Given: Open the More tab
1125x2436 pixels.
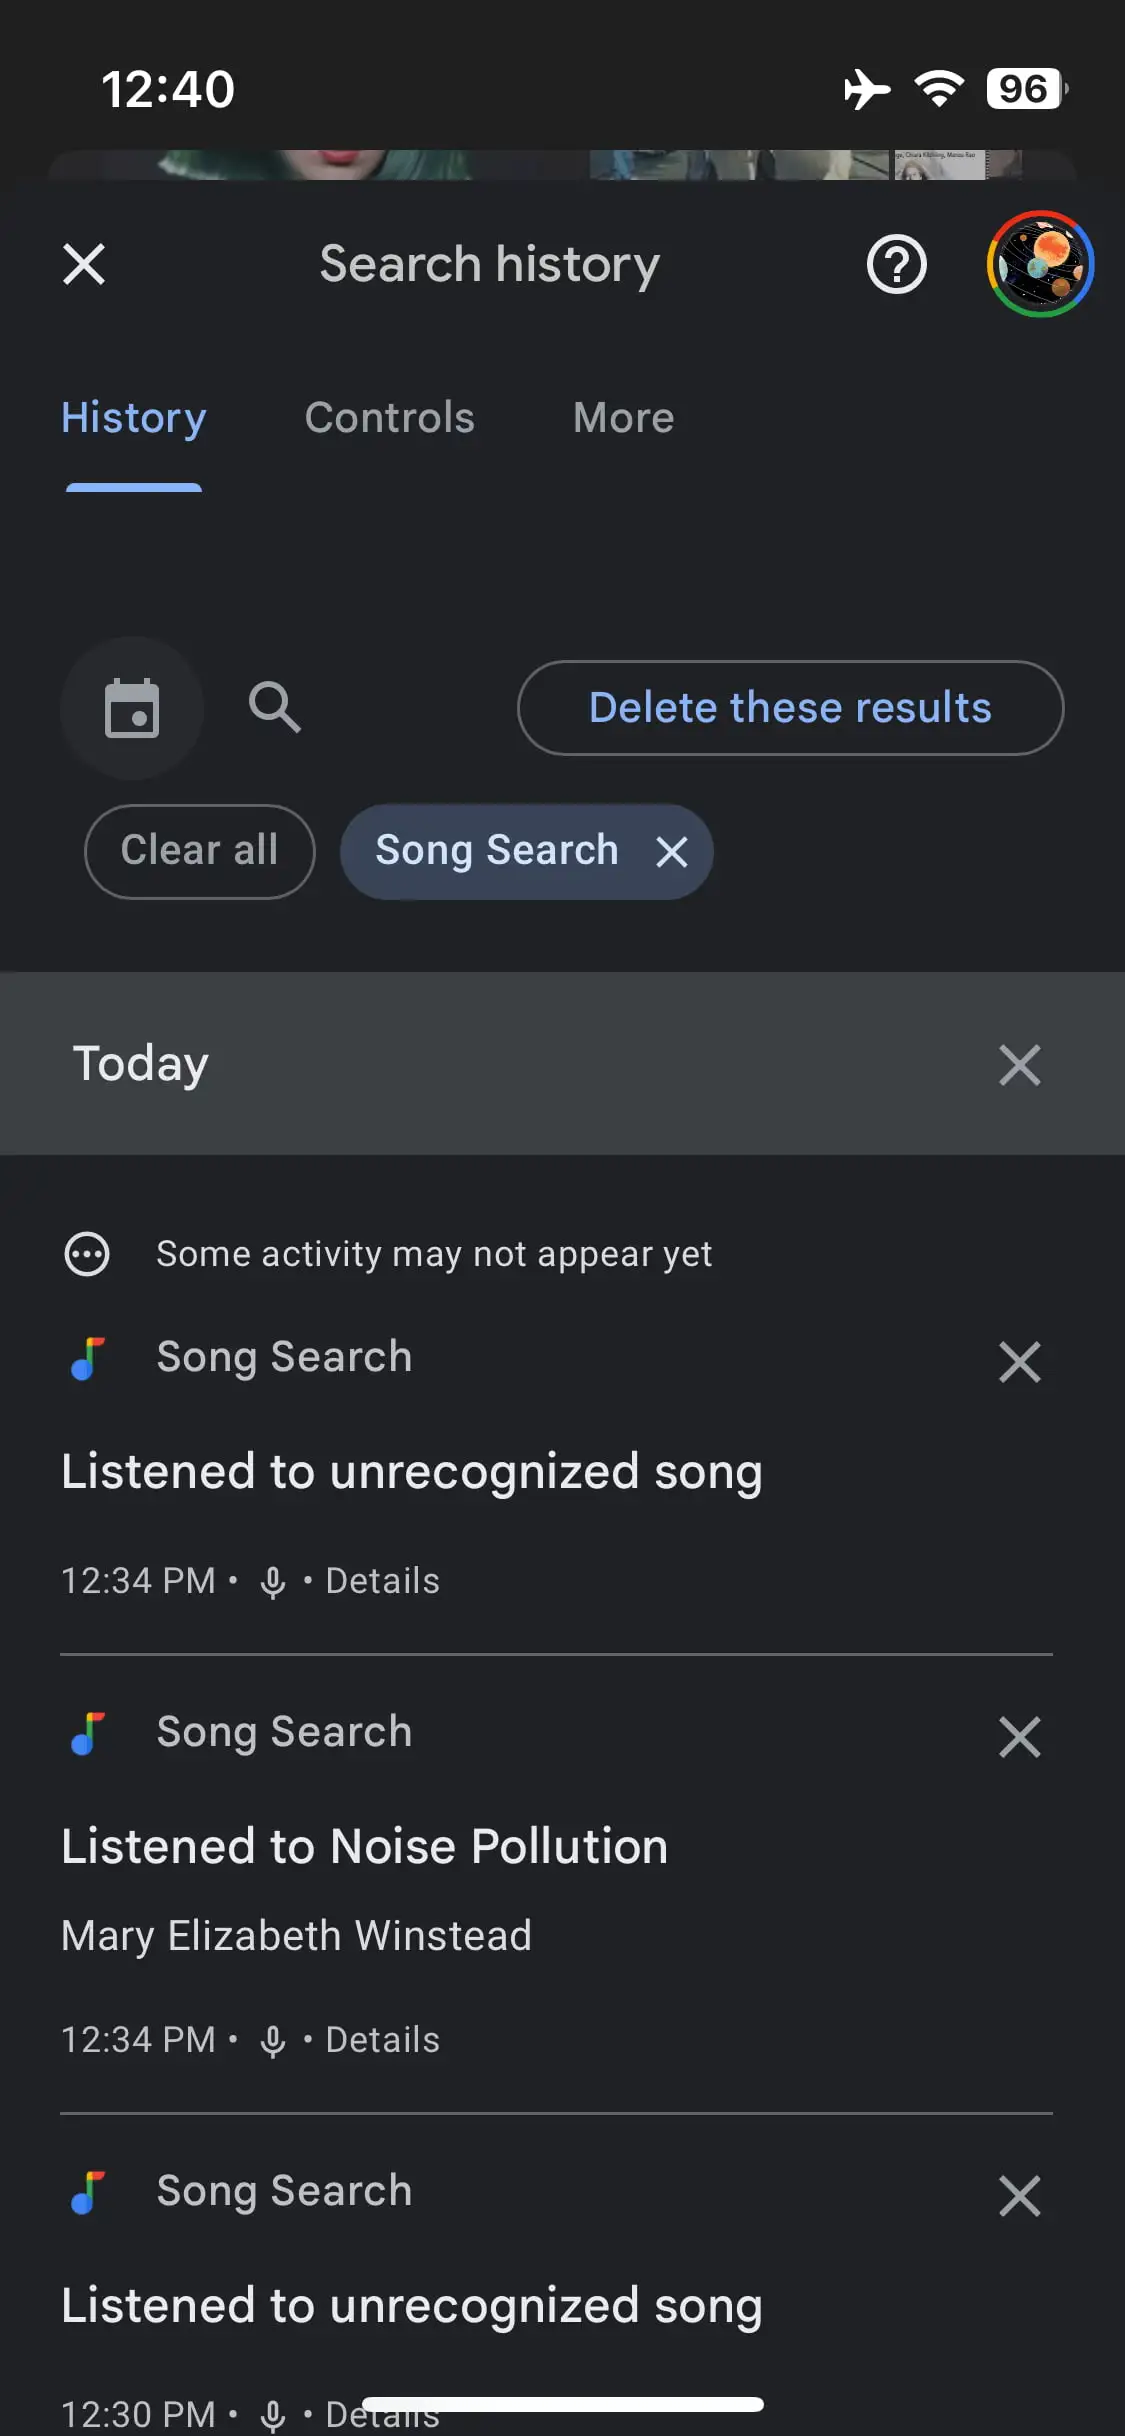Looking at the screenshot, I should (x=623, y=418).
